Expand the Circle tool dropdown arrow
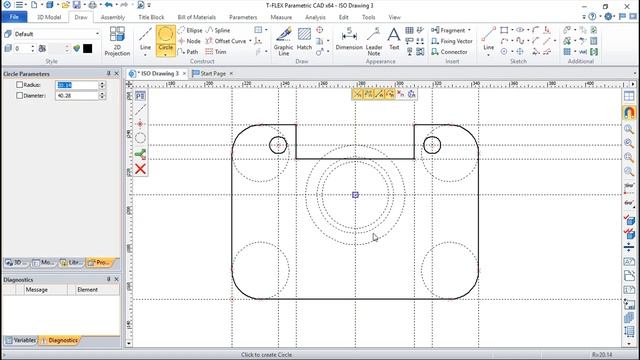The image size is (640, 360). tap(165, 54)
